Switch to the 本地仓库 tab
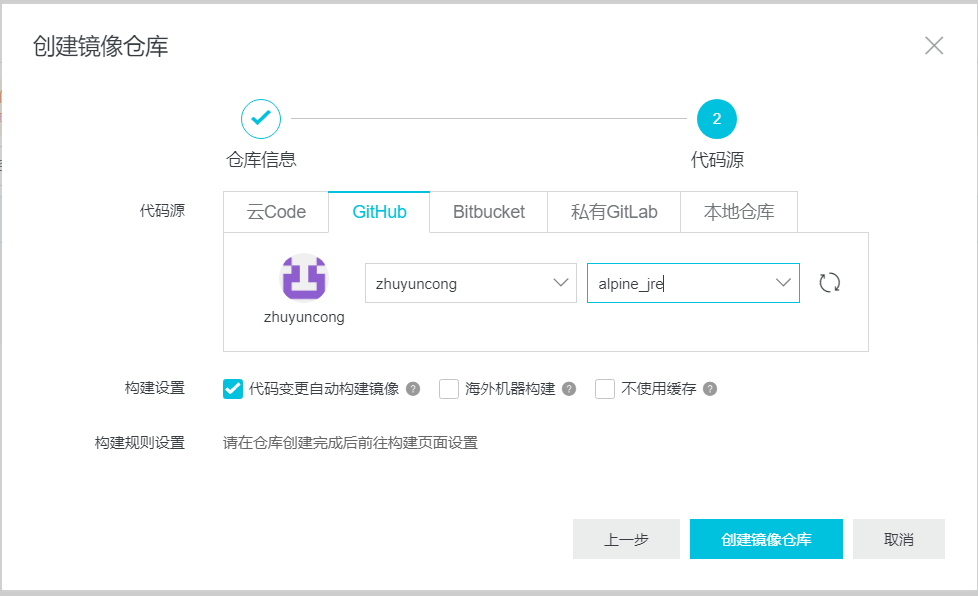The image size is (978, 596). [x=739, y=211]
